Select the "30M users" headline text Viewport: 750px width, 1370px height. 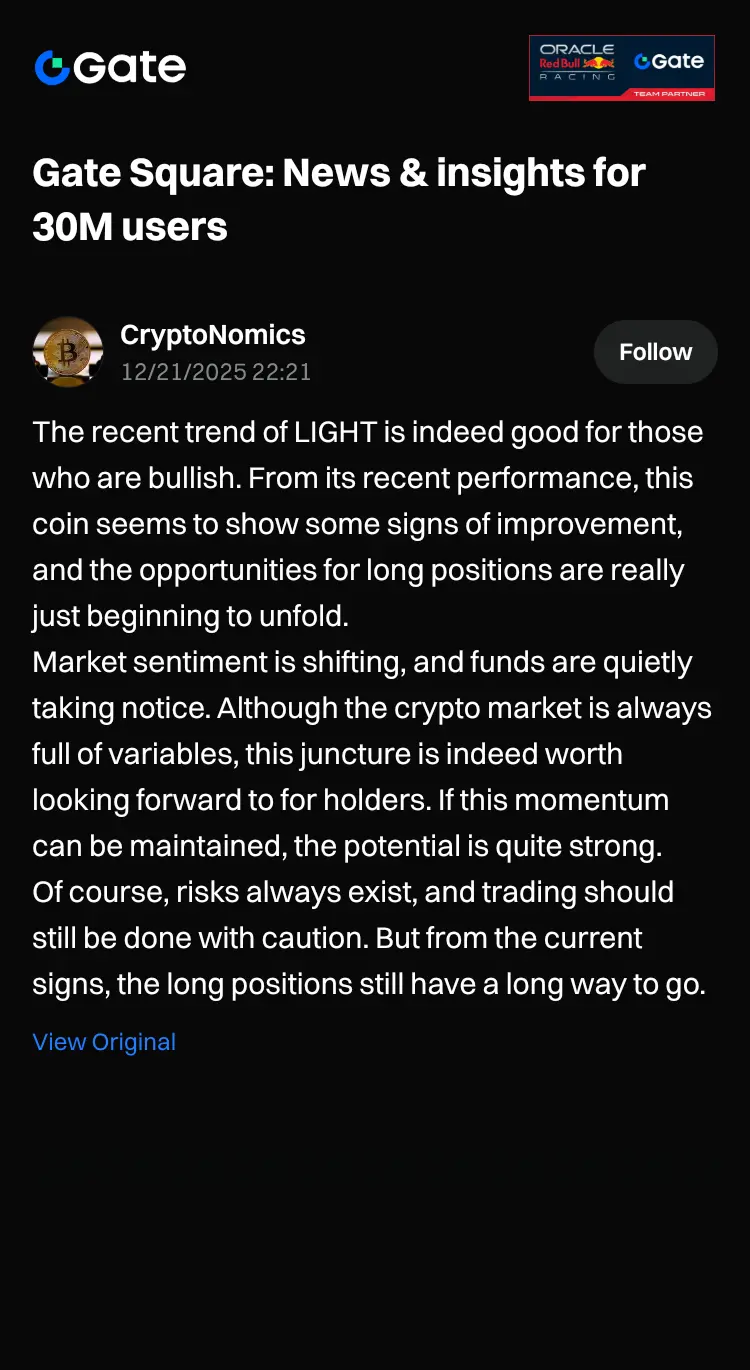pos(130,228)
